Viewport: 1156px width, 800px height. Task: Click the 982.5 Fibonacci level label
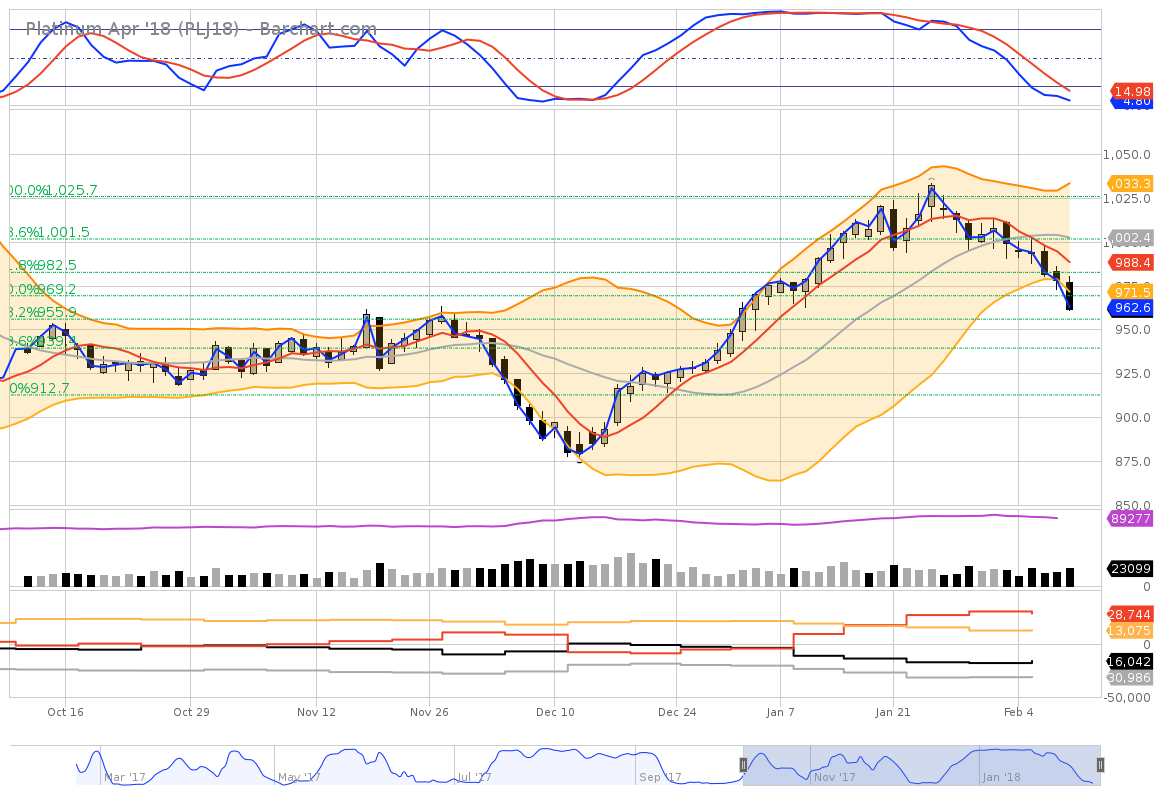tap(59, 265)
